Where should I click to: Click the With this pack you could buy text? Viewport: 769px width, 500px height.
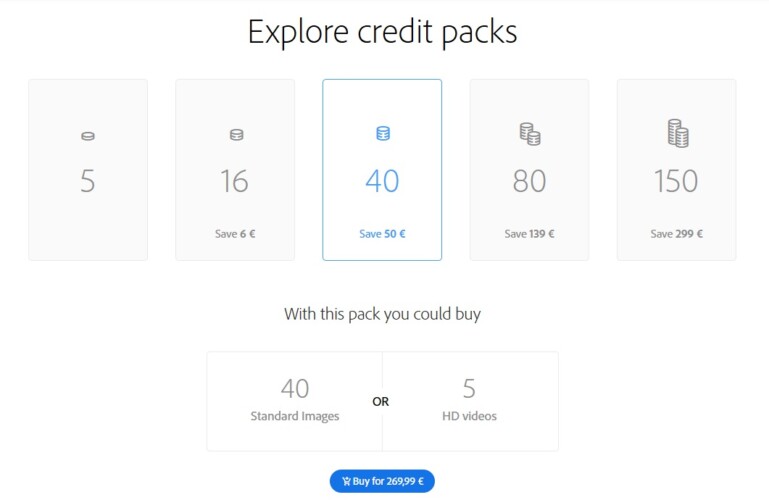pos(382,314)
